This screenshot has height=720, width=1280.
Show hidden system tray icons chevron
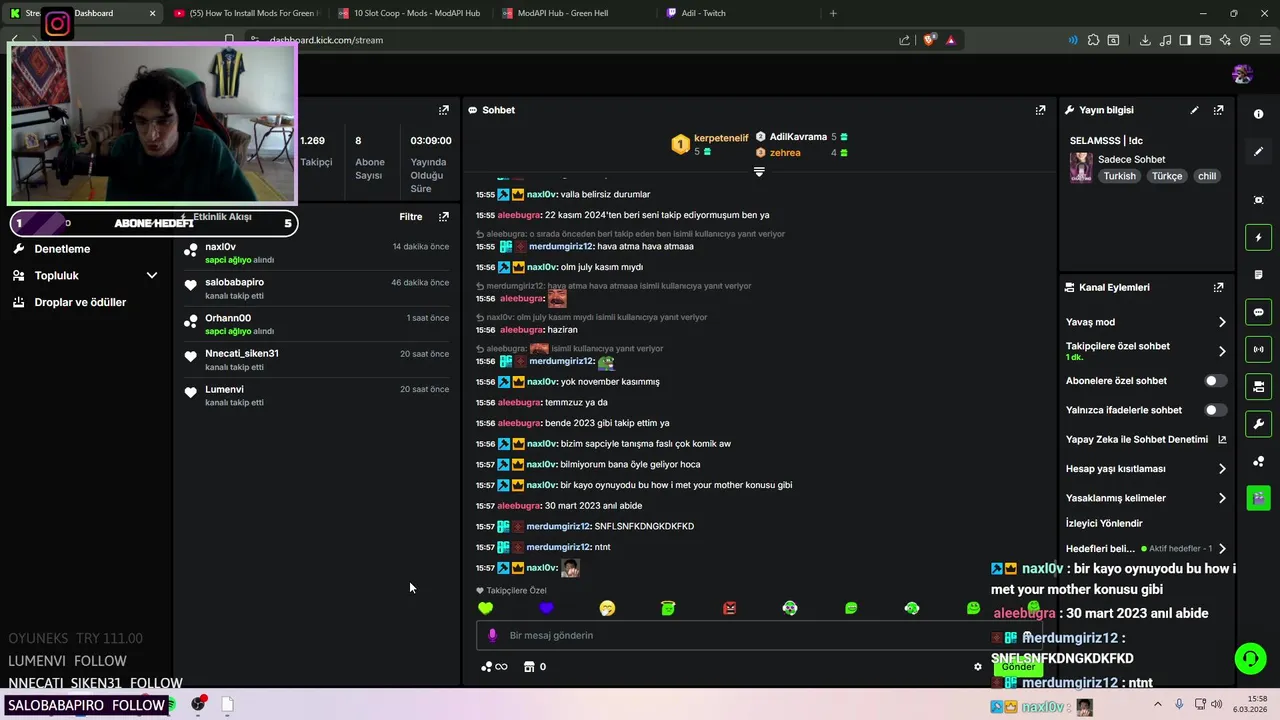1158,704
